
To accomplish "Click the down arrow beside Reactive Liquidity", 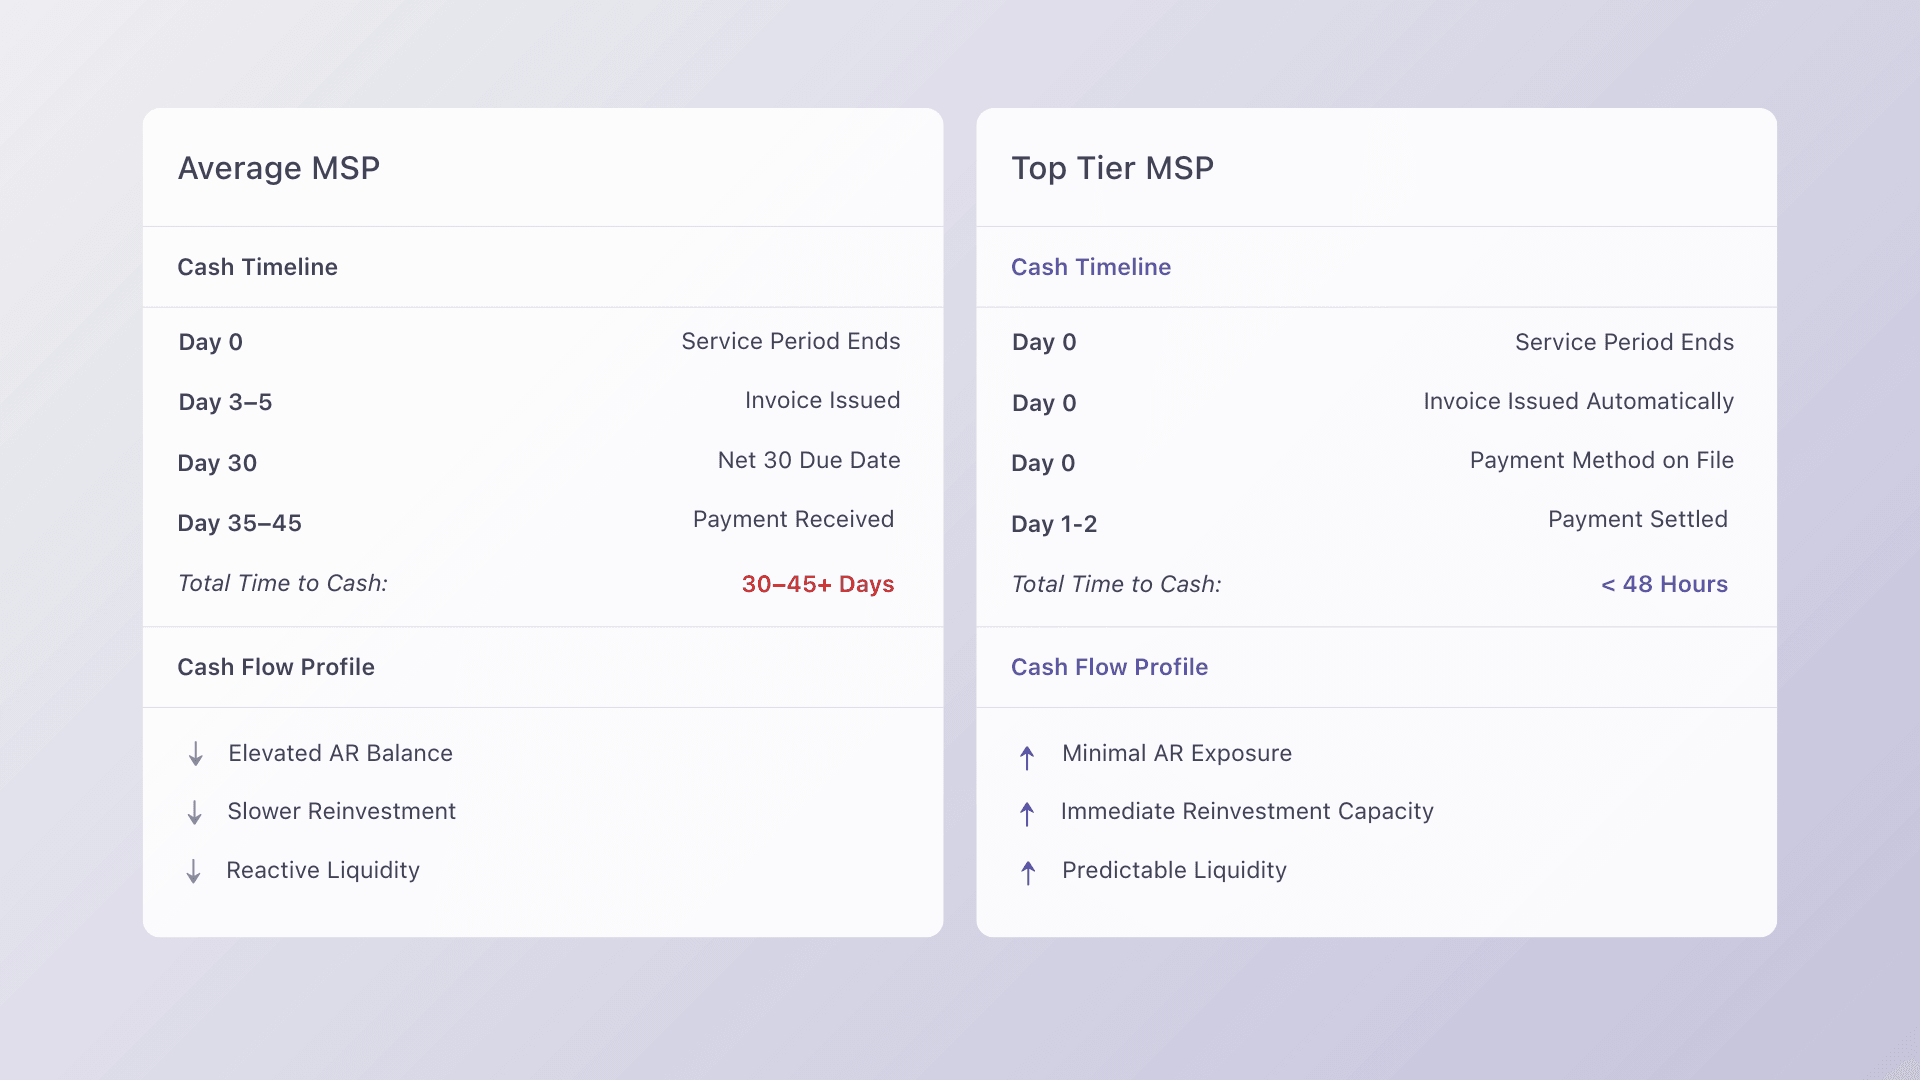I will [194, 871].
